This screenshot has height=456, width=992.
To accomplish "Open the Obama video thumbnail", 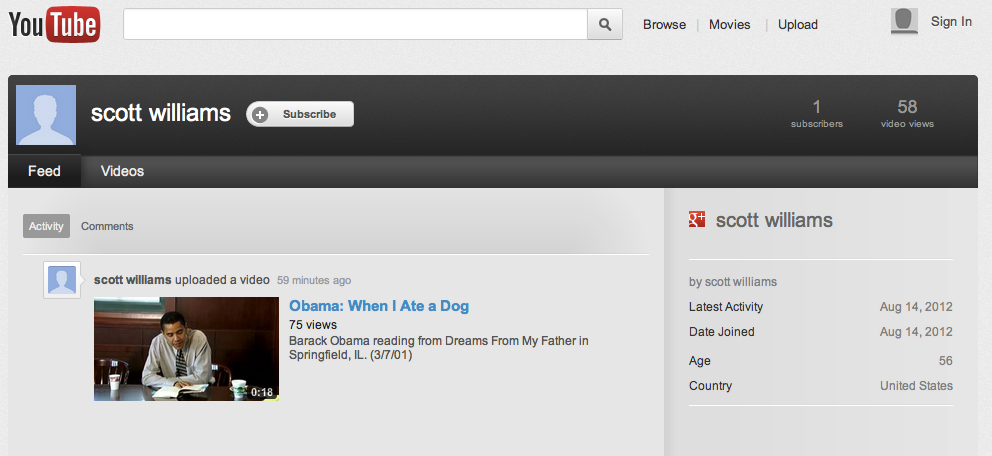I will pyautogui.click(x=186, y=349).
